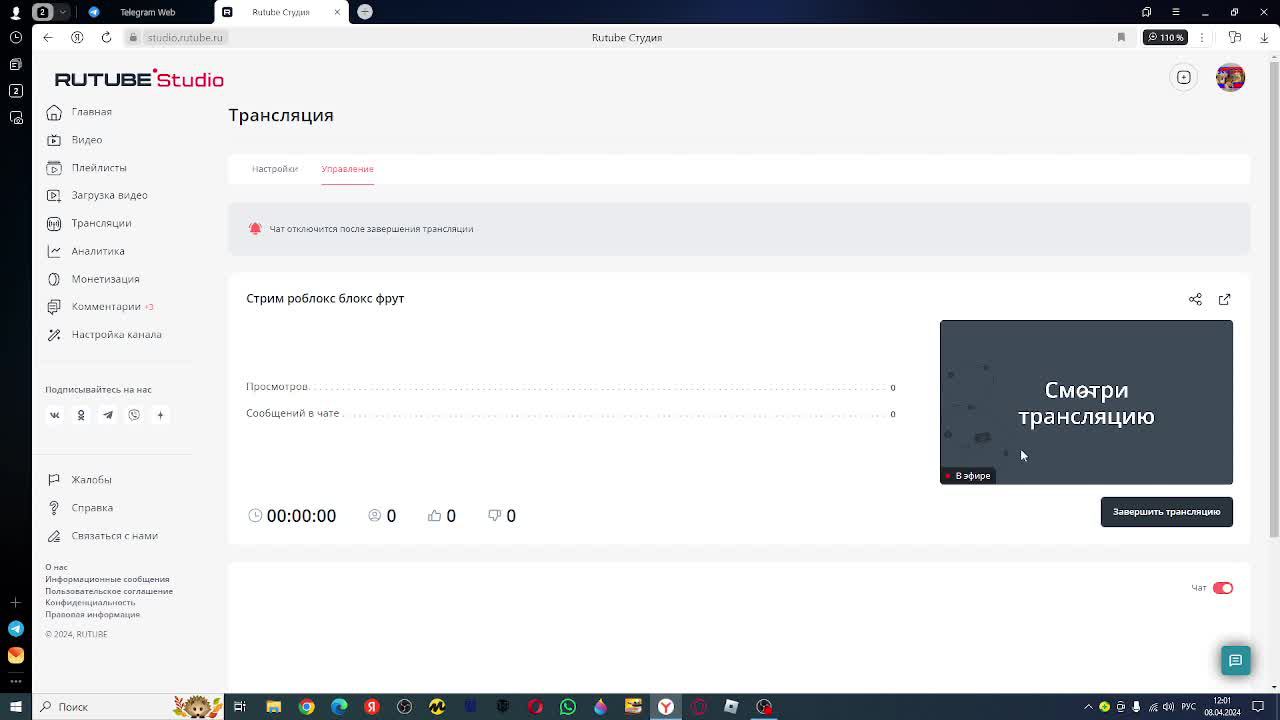Click the Telegram social icon in sidebar

108,415
